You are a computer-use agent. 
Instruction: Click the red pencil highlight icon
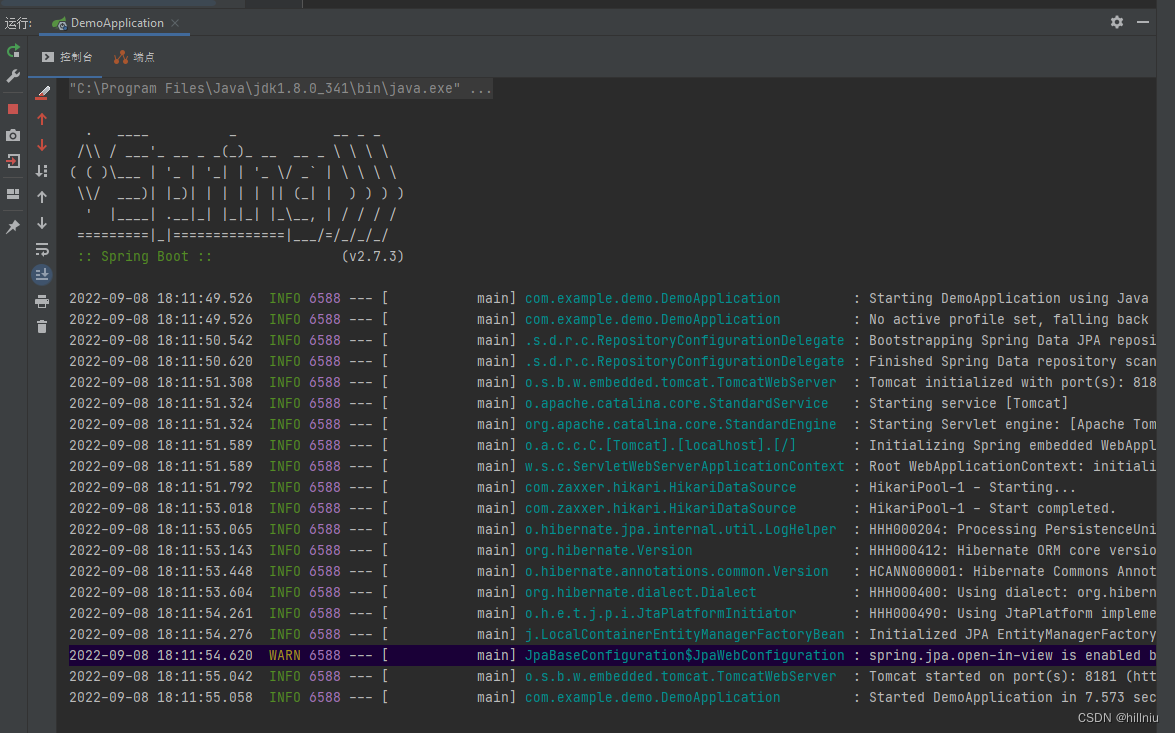pos(43,93)
